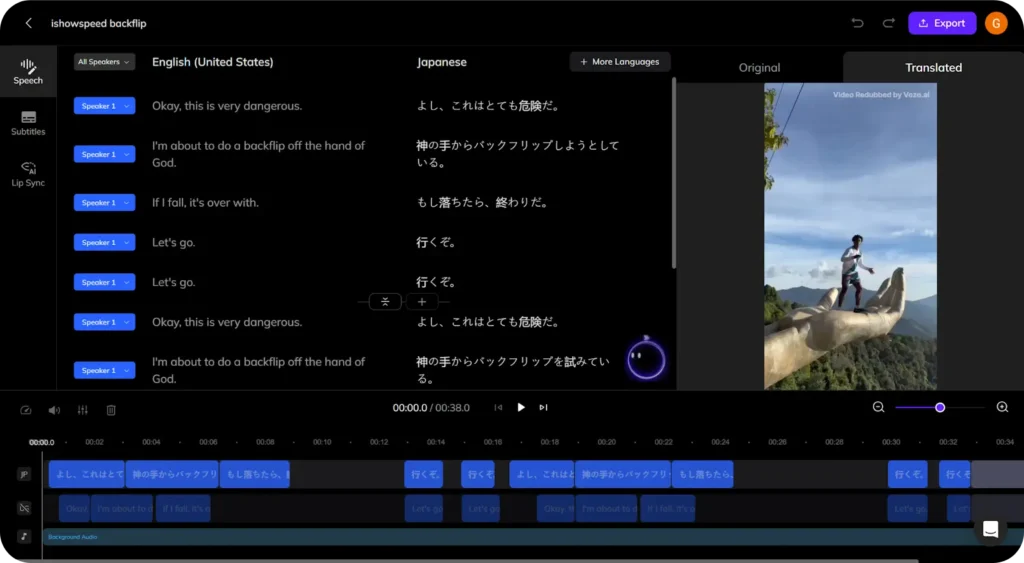
Task: Open Speaker 1 dropdown for first 'Let's go'
Action: pyautogui.click(x=104, y=242)
